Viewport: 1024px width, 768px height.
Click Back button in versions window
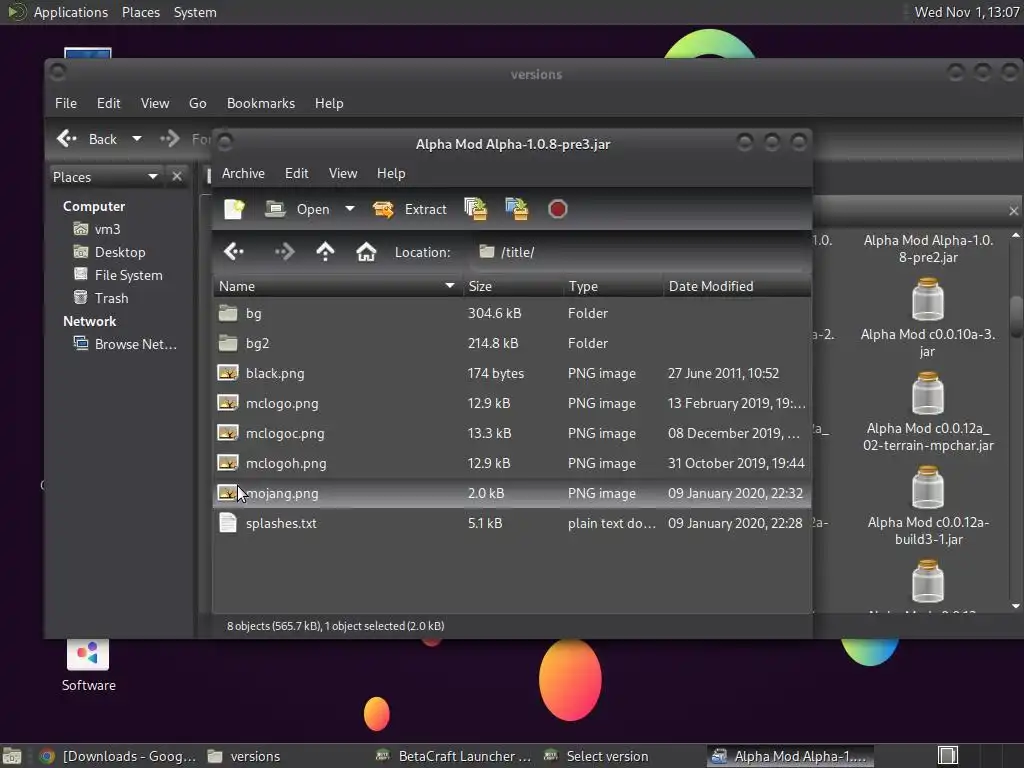click(x=87, y=138)
